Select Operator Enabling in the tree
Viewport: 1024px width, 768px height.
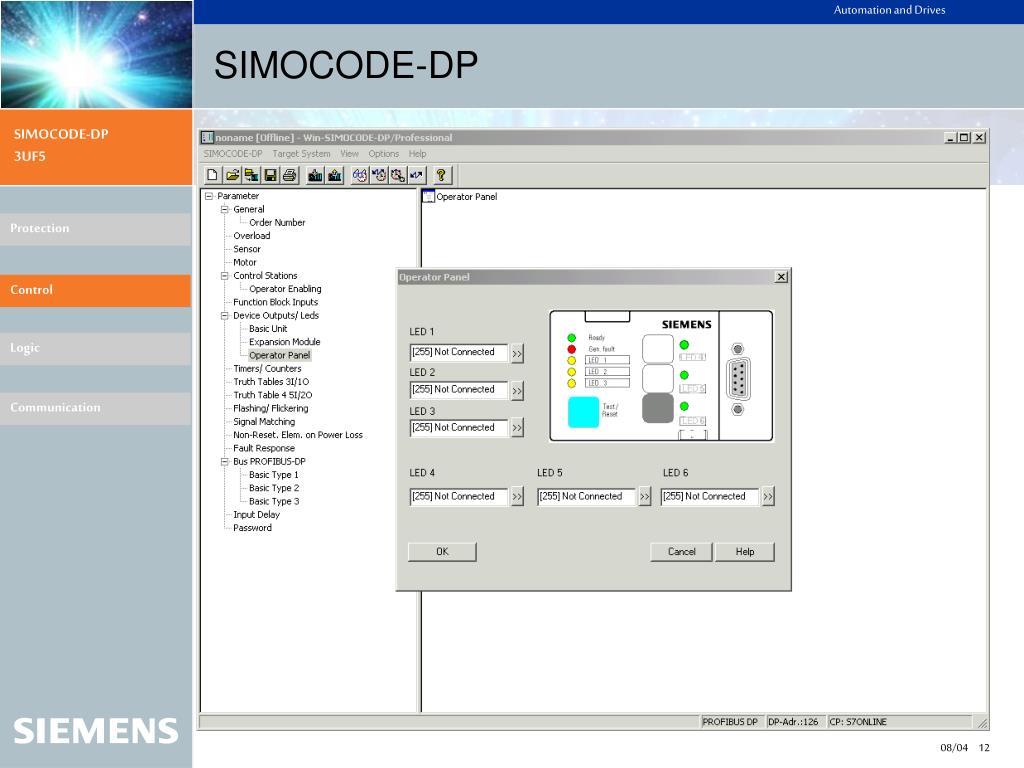point(285,289)
